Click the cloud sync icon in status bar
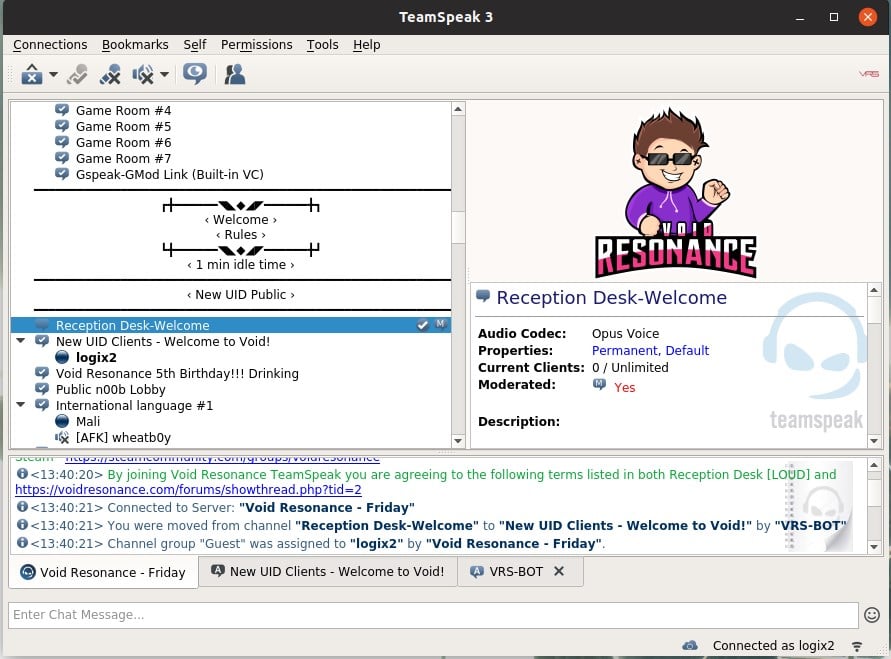 (x=690, y=646)
